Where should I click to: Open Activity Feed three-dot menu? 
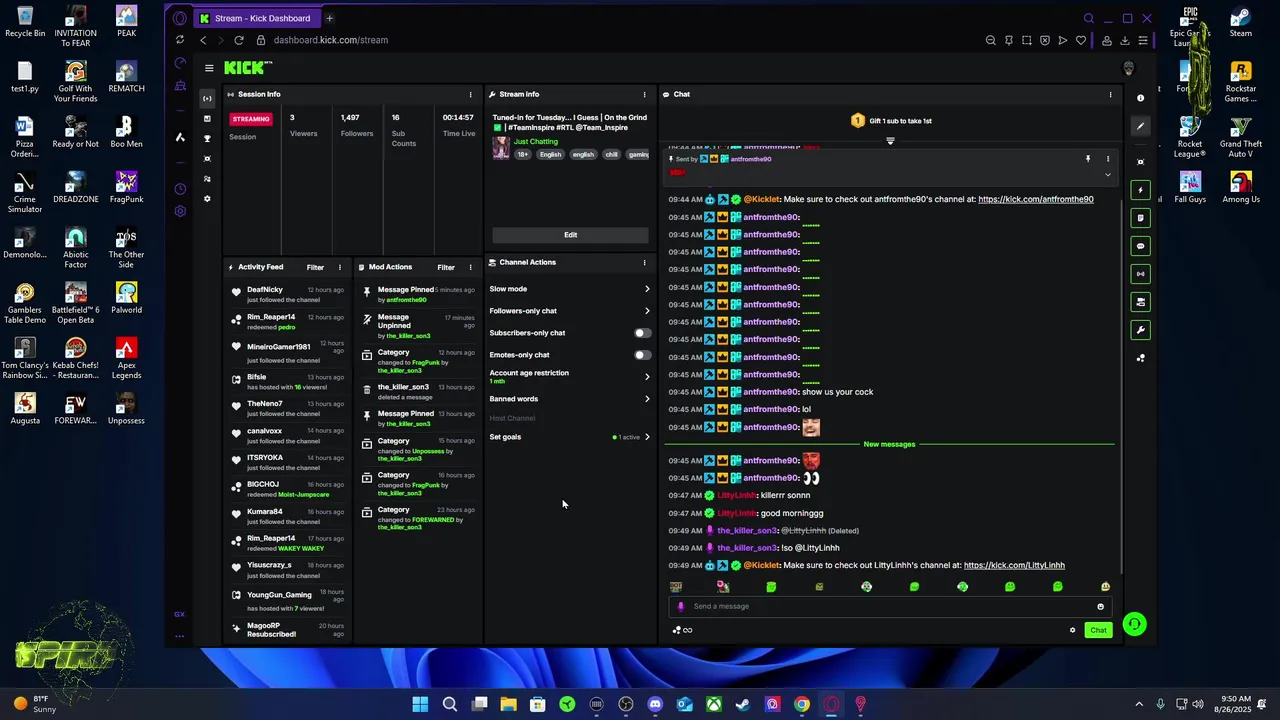click(339, 267)
